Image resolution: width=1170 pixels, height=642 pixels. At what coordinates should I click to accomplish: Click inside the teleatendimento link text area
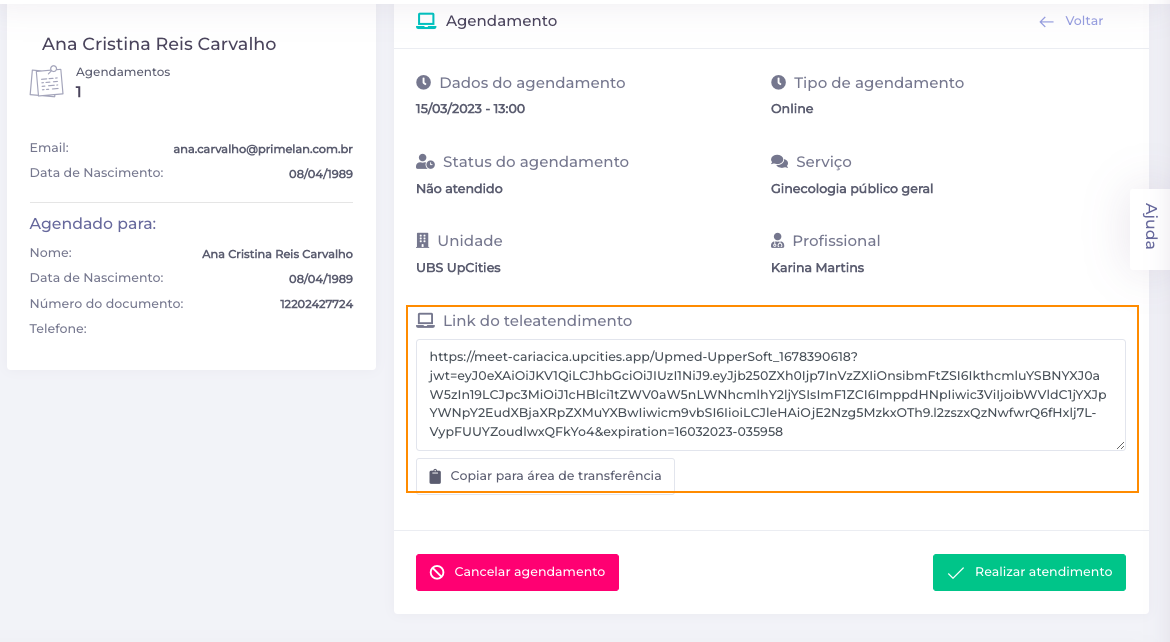tap(771, 395)
